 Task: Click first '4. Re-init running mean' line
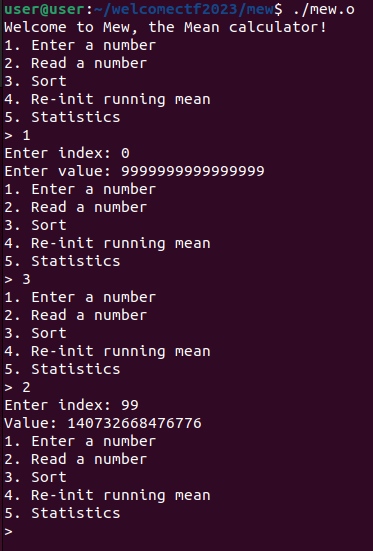[108, 99]
